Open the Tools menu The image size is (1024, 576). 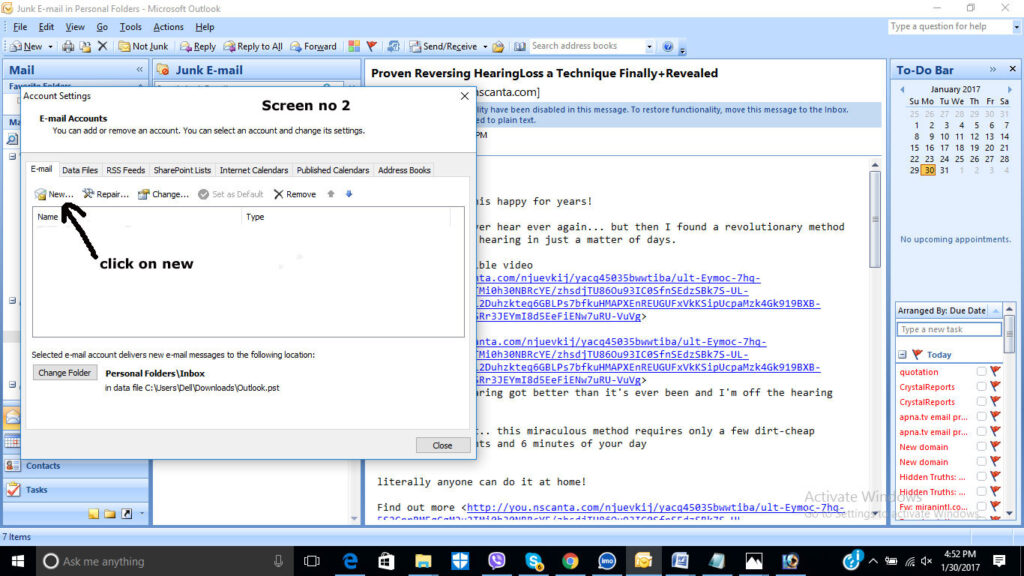[x=130, y=27]
